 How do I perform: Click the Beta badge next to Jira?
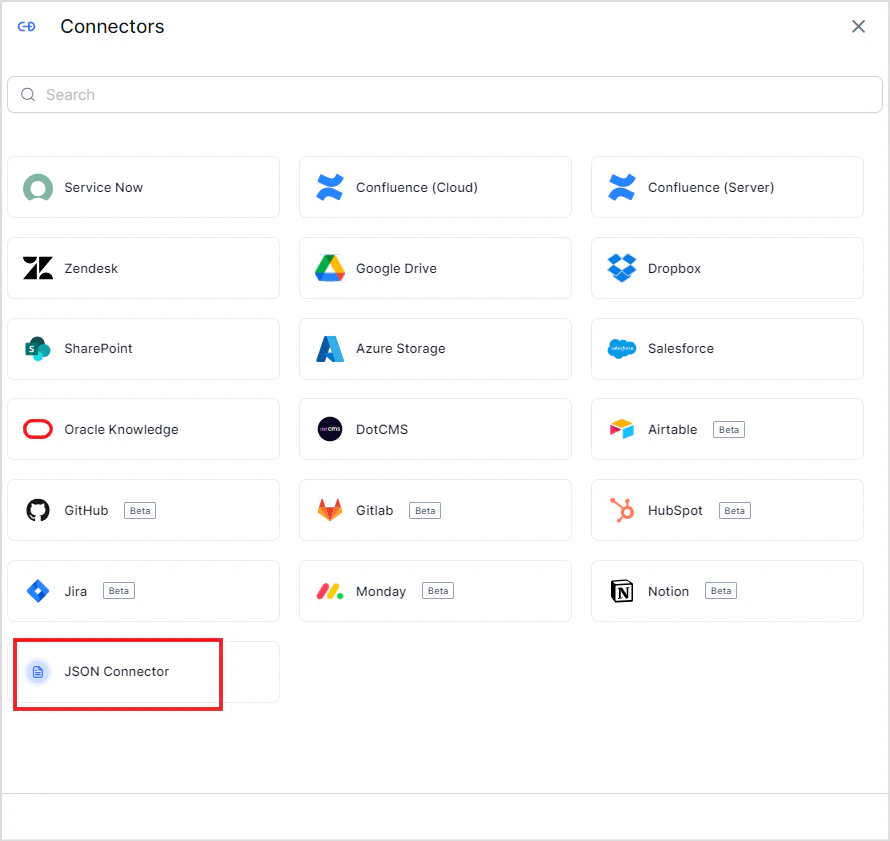click(x=119, y=591)
